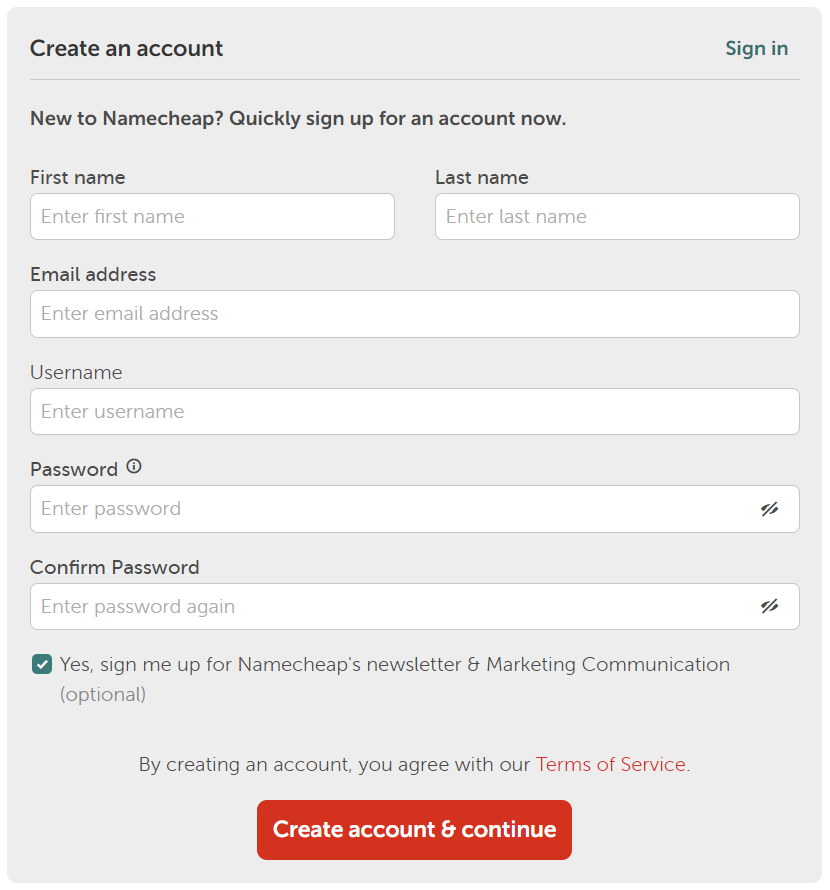This screenshot has height=890, width=830.
Task: Click the Confirm Password label
Action: (115, 567)
